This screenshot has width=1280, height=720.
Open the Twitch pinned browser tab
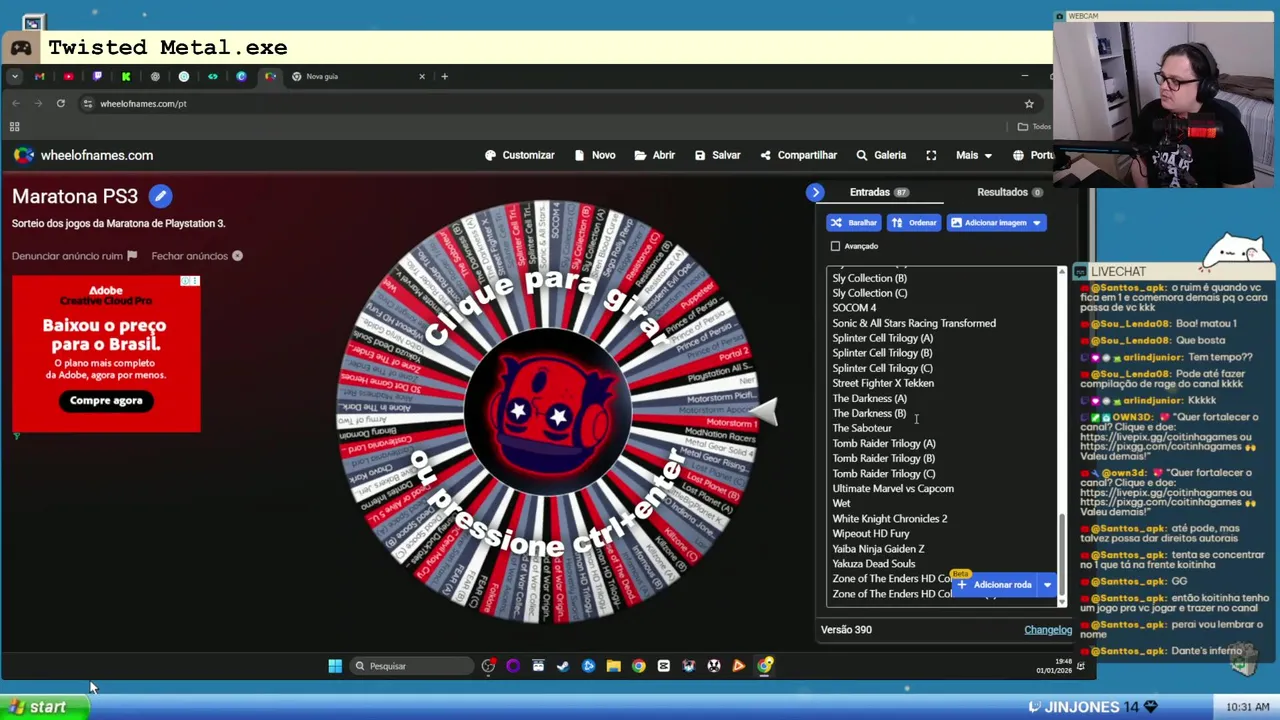(97, 76)
